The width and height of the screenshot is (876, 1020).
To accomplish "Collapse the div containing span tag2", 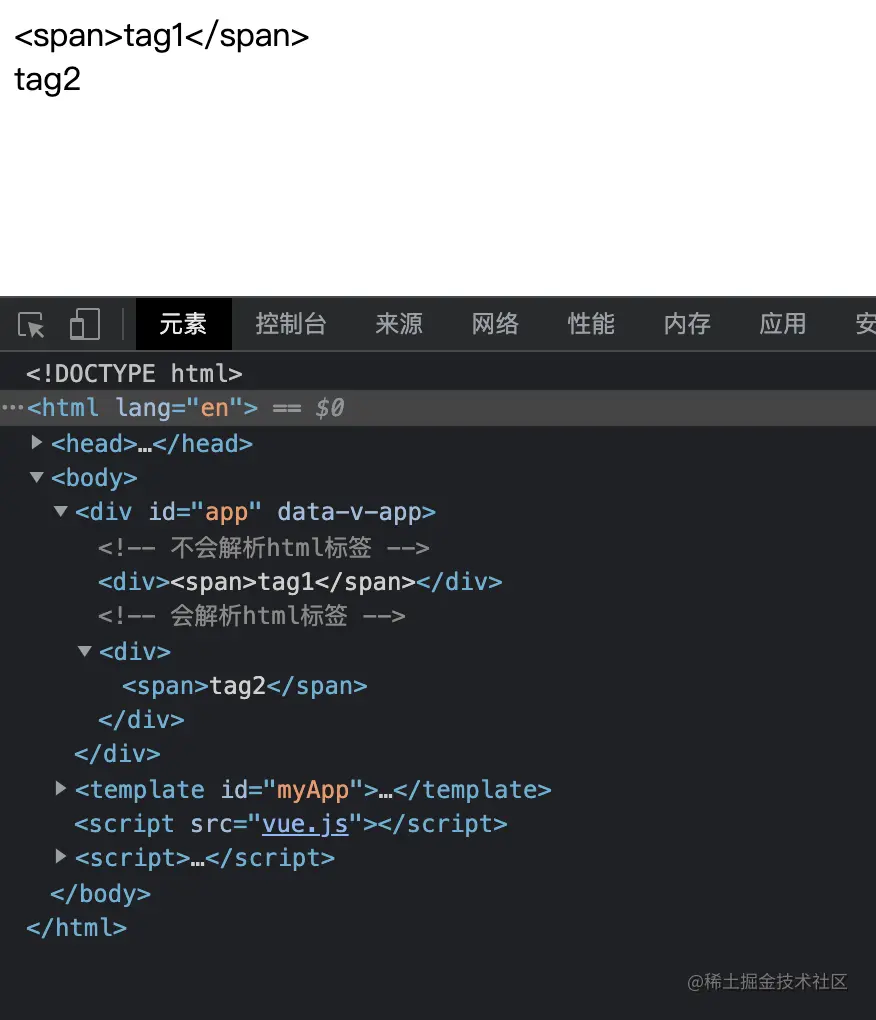I will (85, 651).
